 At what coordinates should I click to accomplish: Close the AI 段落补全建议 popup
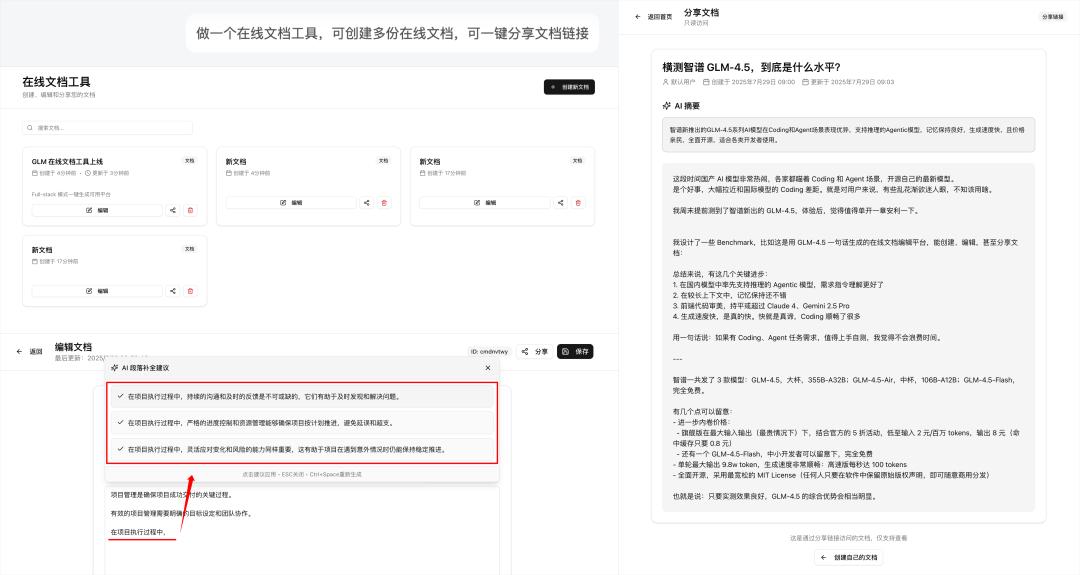[x=488, y=368]
